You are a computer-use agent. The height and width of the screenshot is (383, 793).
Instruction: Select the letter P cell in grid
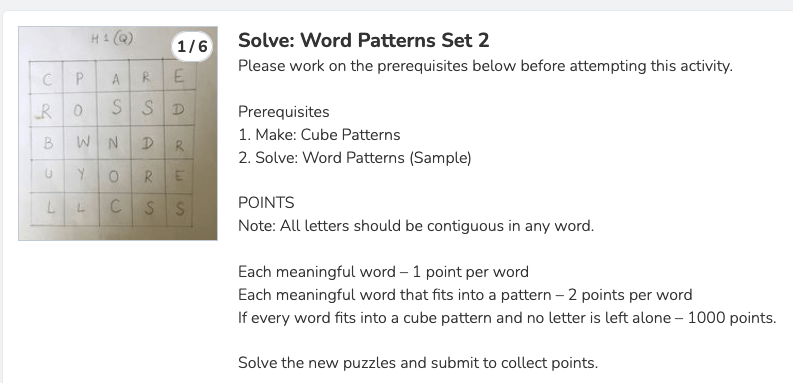pyautogui.click(x=80, y=77)
